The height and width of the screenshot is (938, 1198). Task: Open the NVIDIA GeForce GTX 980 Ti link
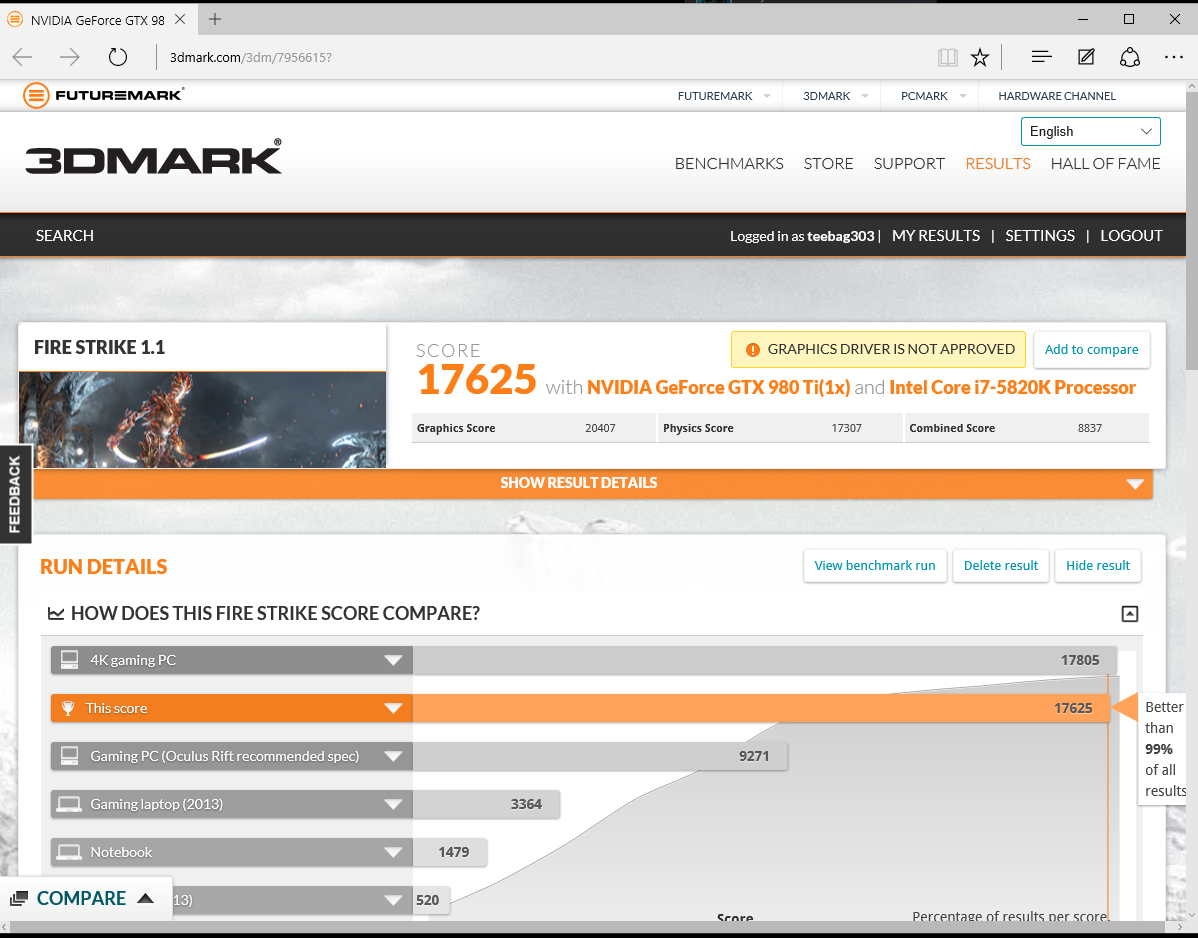[x=718, y=387]
